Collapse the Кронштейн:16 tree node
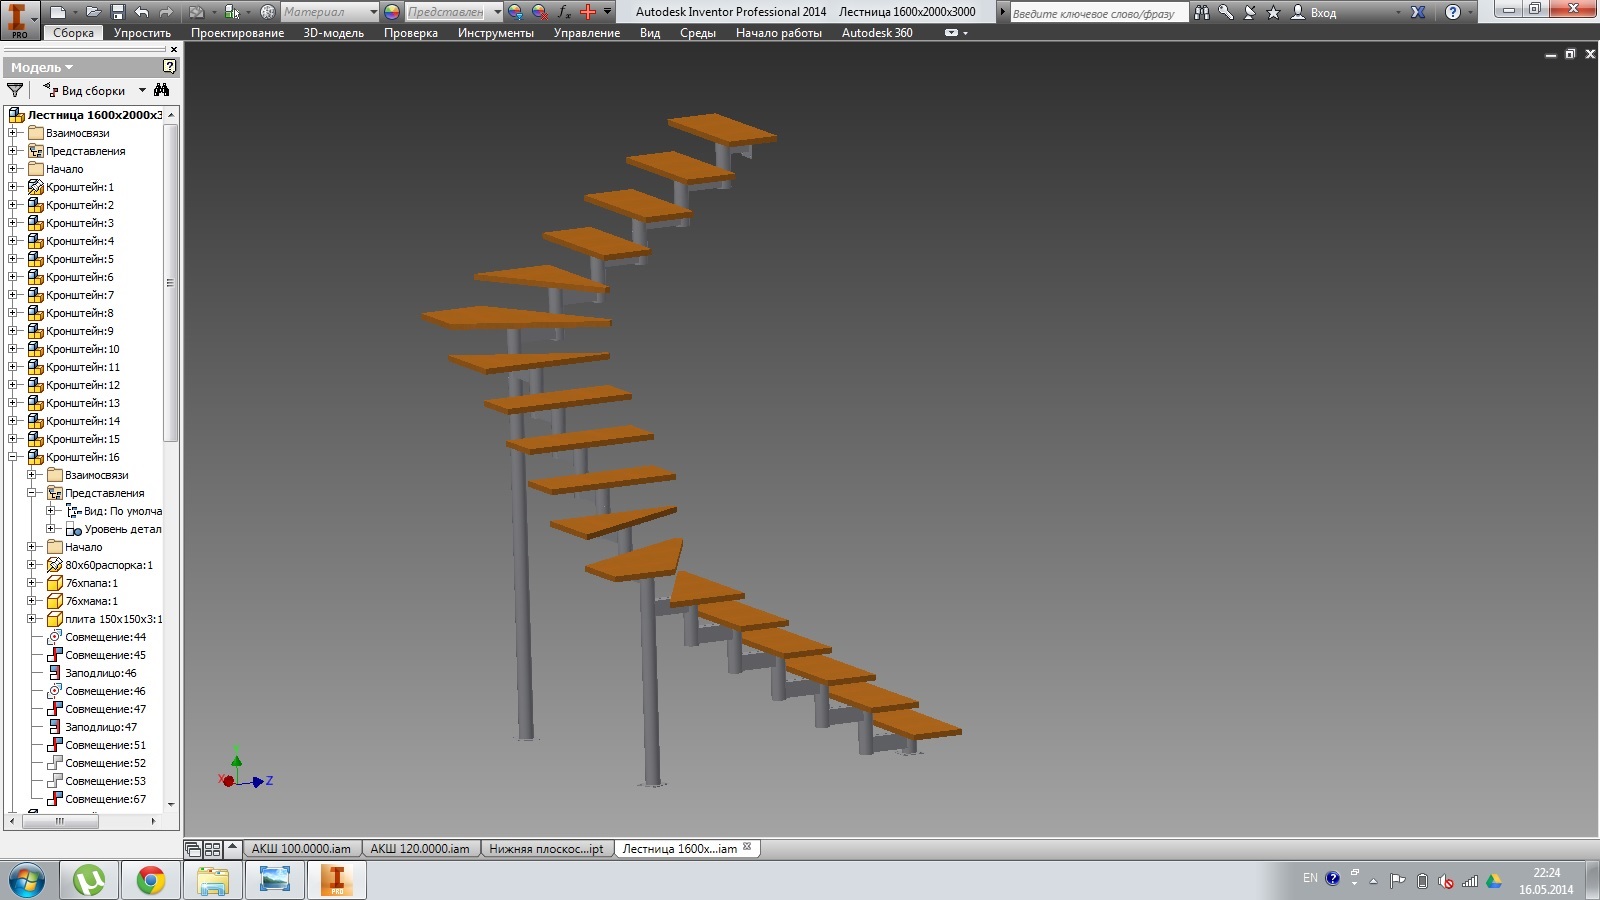 tap(13, 457)
